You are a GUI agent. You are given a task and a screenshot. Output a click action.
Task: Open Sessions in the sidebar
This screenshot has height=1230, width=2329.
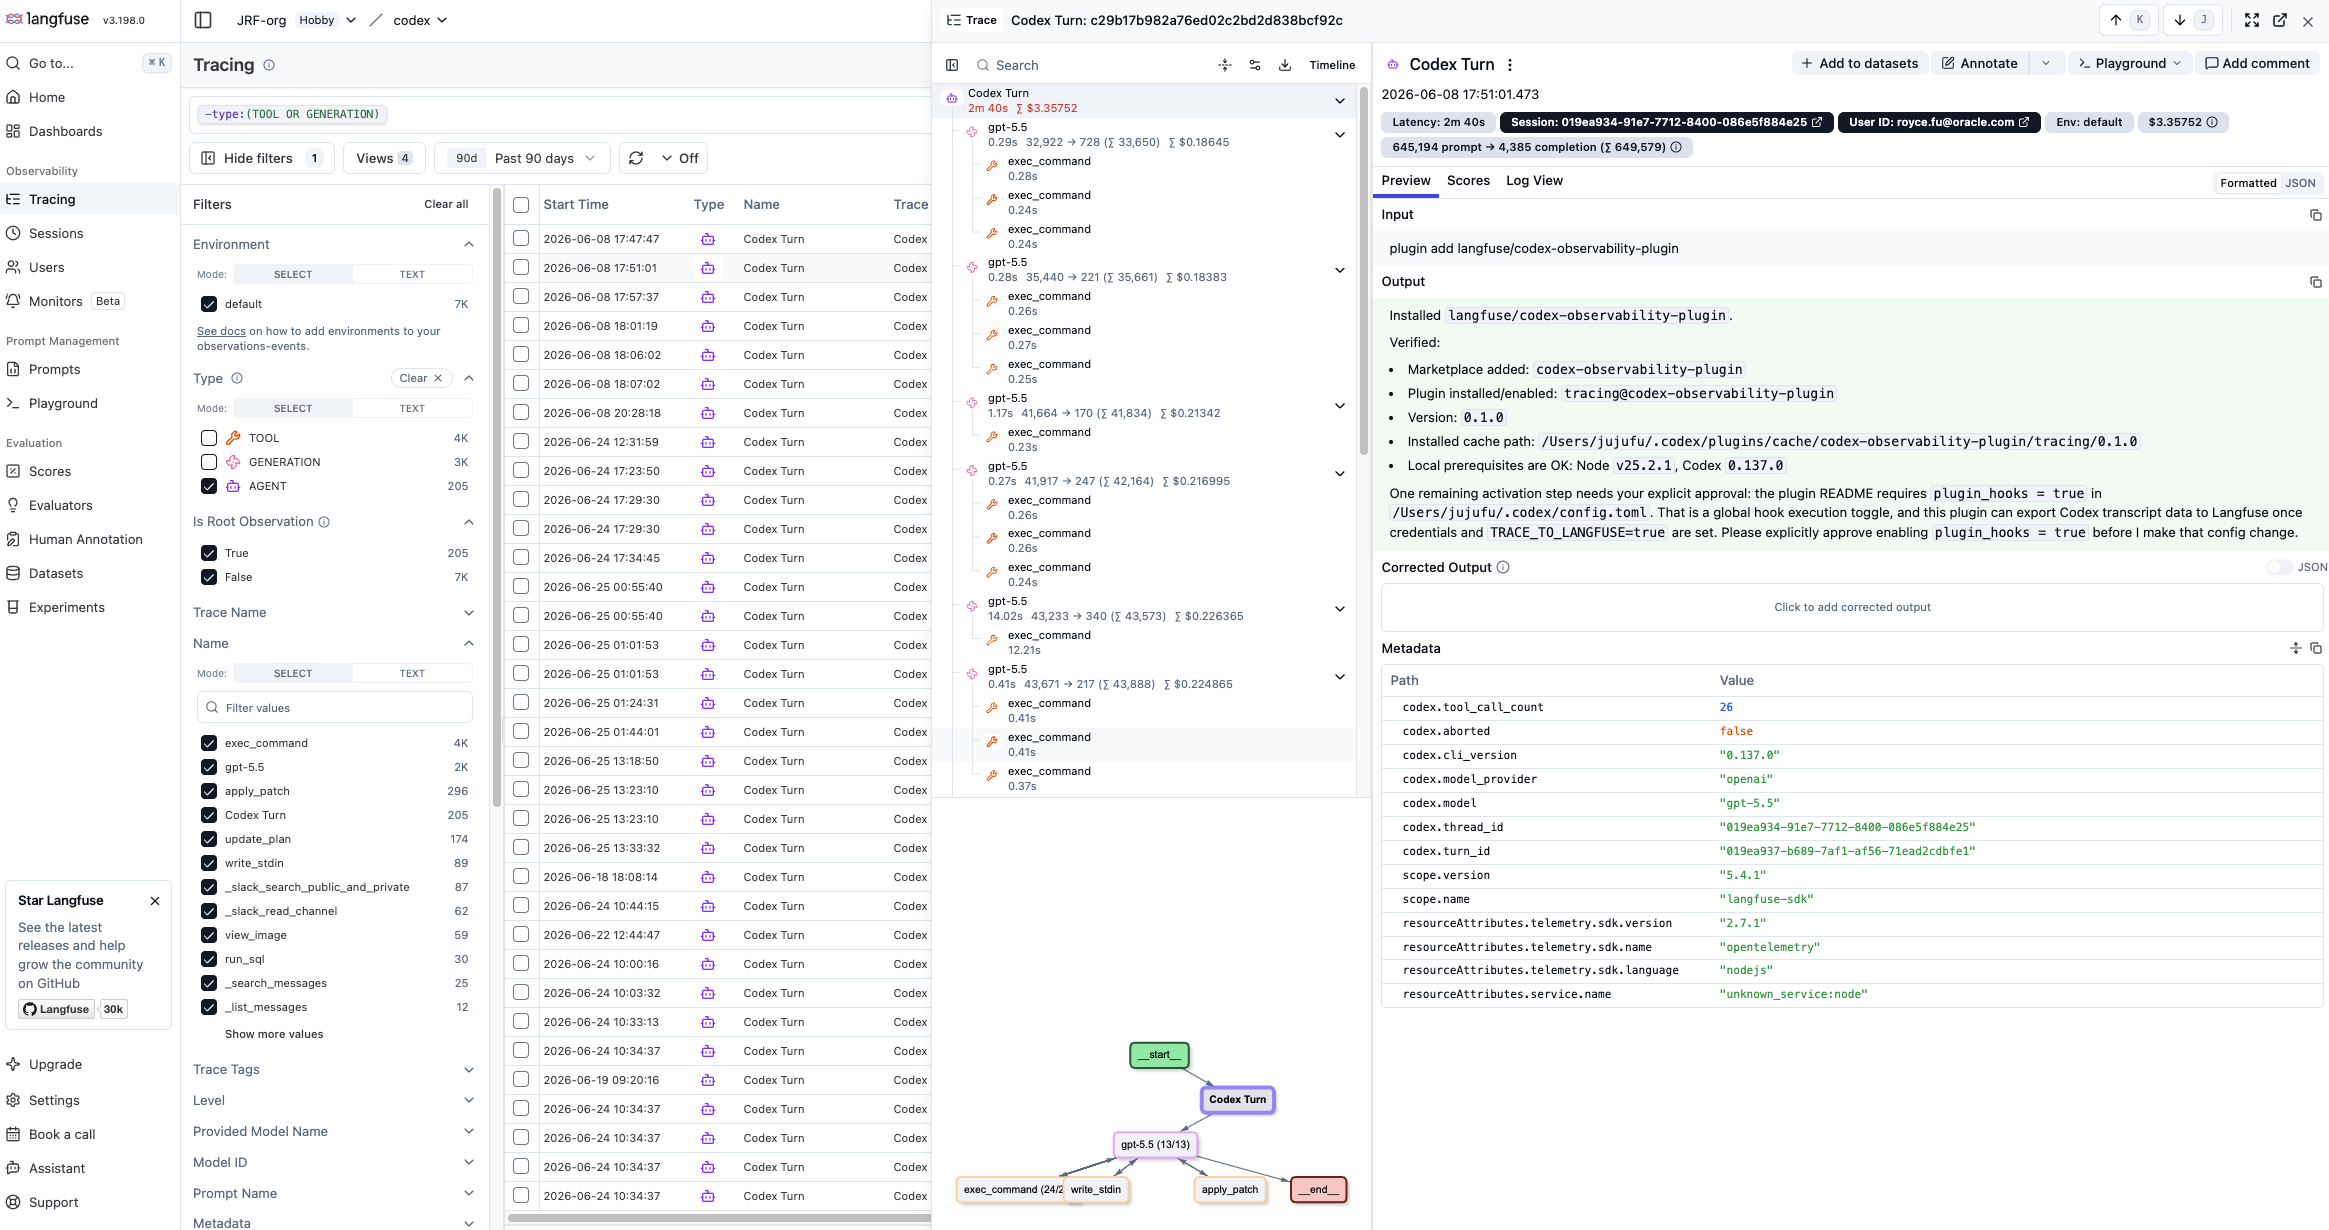pos(56,233)
